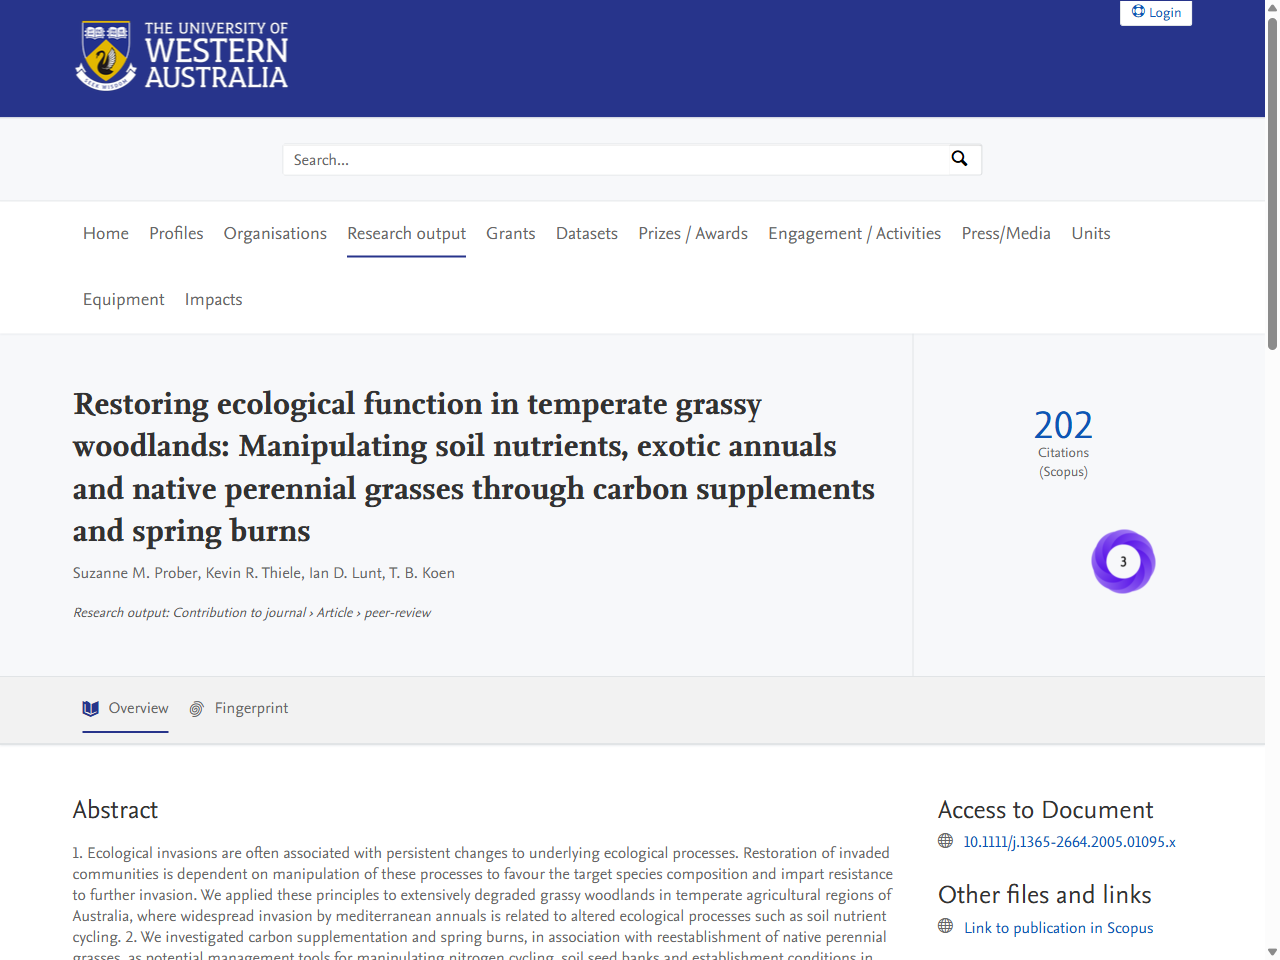Switch to the Fingerprint tab
The height and width of the screenshot is (960, 1280).
[251, 708]
